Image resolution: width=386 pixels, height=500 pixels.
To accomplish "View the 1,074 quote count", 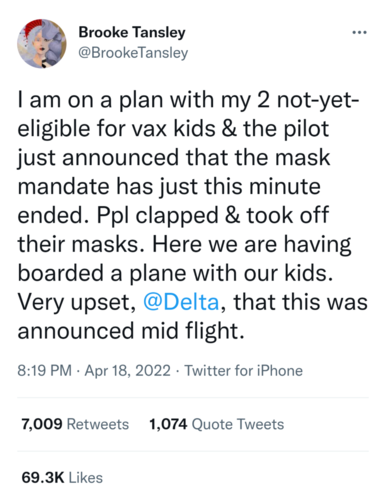I will [168, 424].
